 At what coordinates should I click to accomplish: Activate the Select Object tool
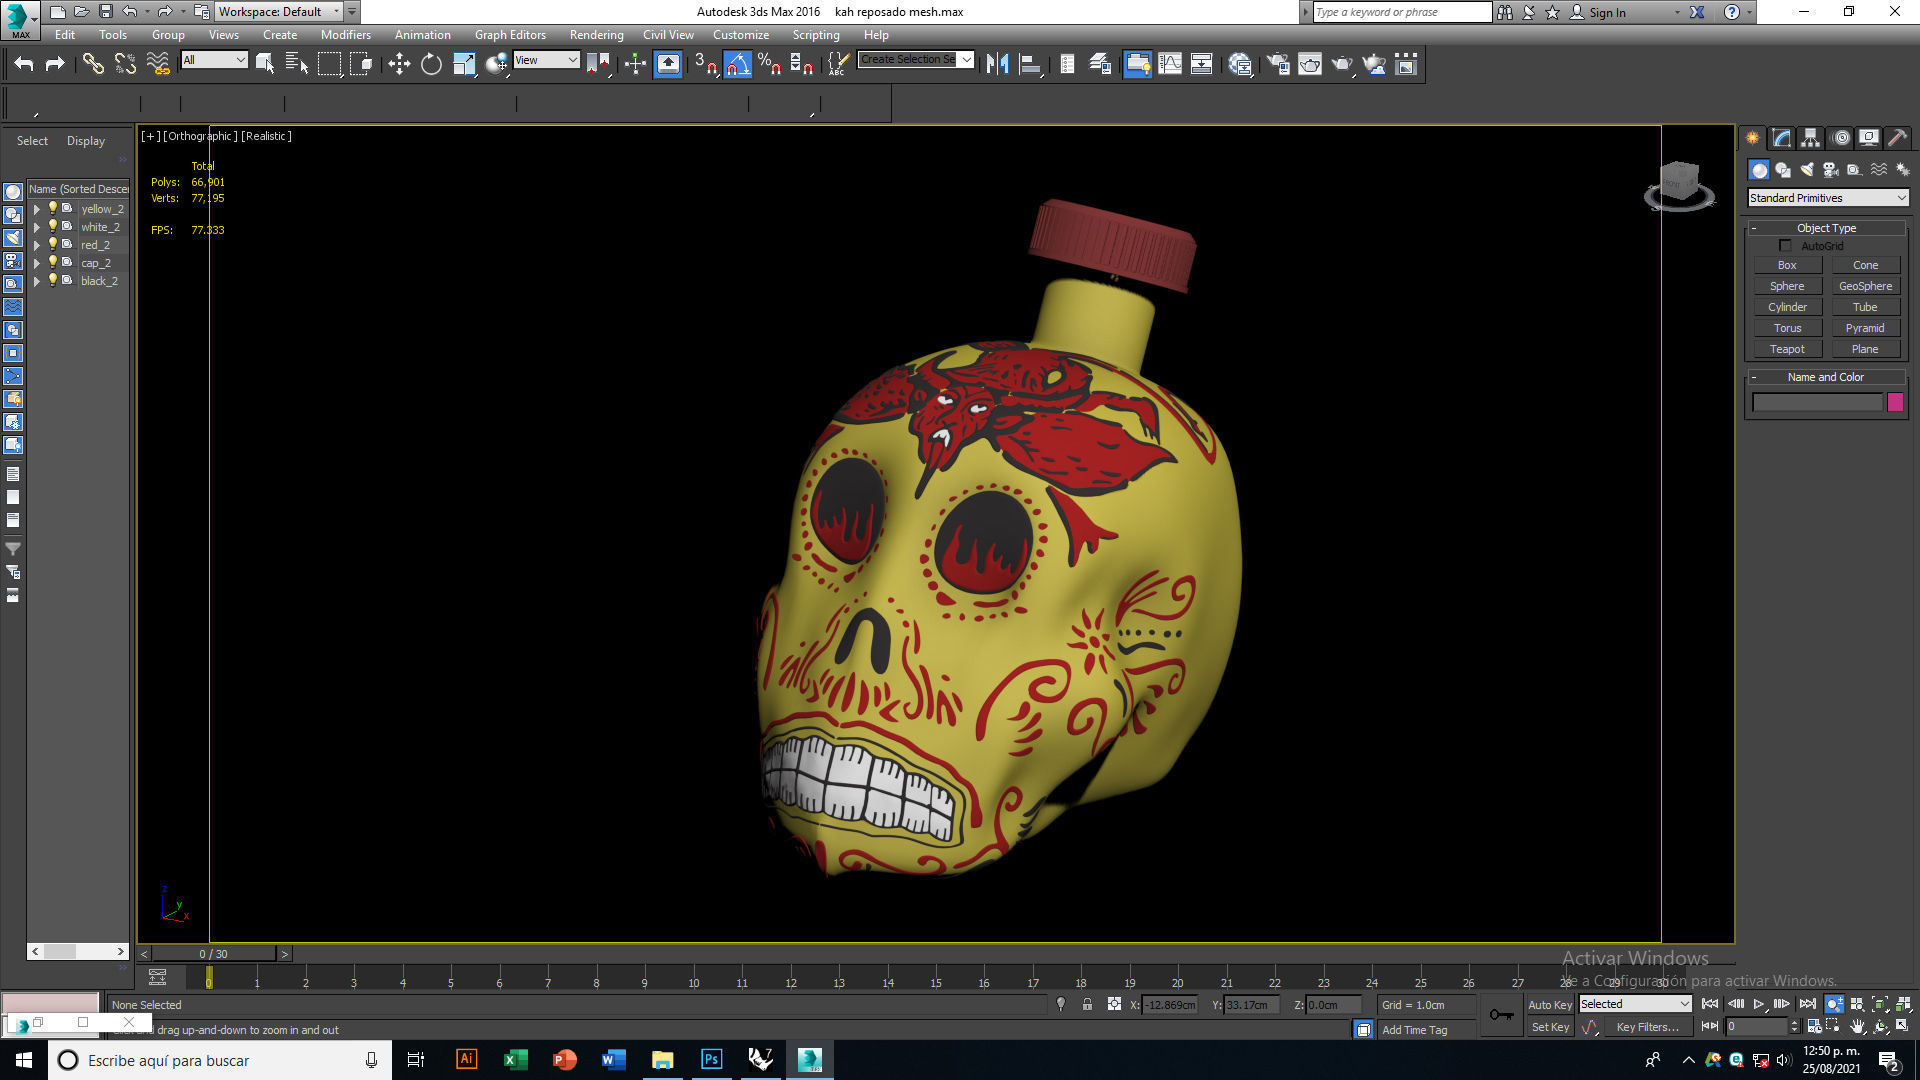coord(265,64)
